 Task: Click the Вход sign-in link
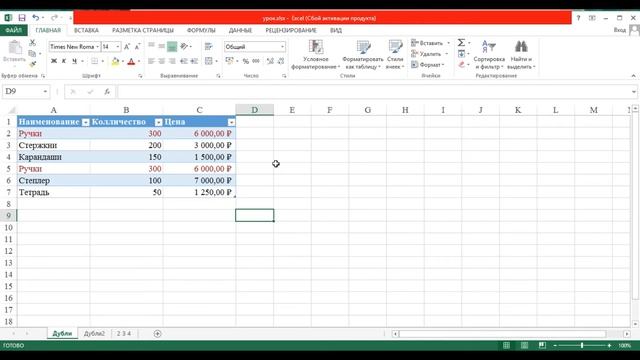pos(619,30)
